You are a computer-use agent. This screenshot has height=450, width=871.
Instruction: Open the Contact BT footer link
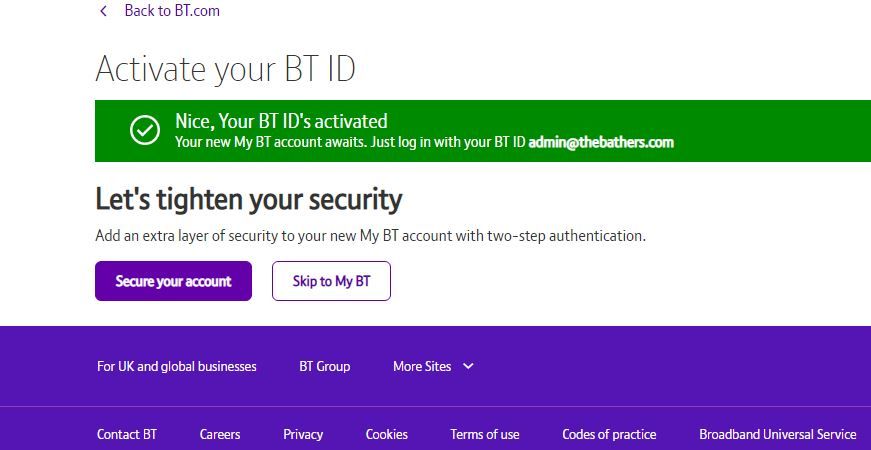point(127,434)
